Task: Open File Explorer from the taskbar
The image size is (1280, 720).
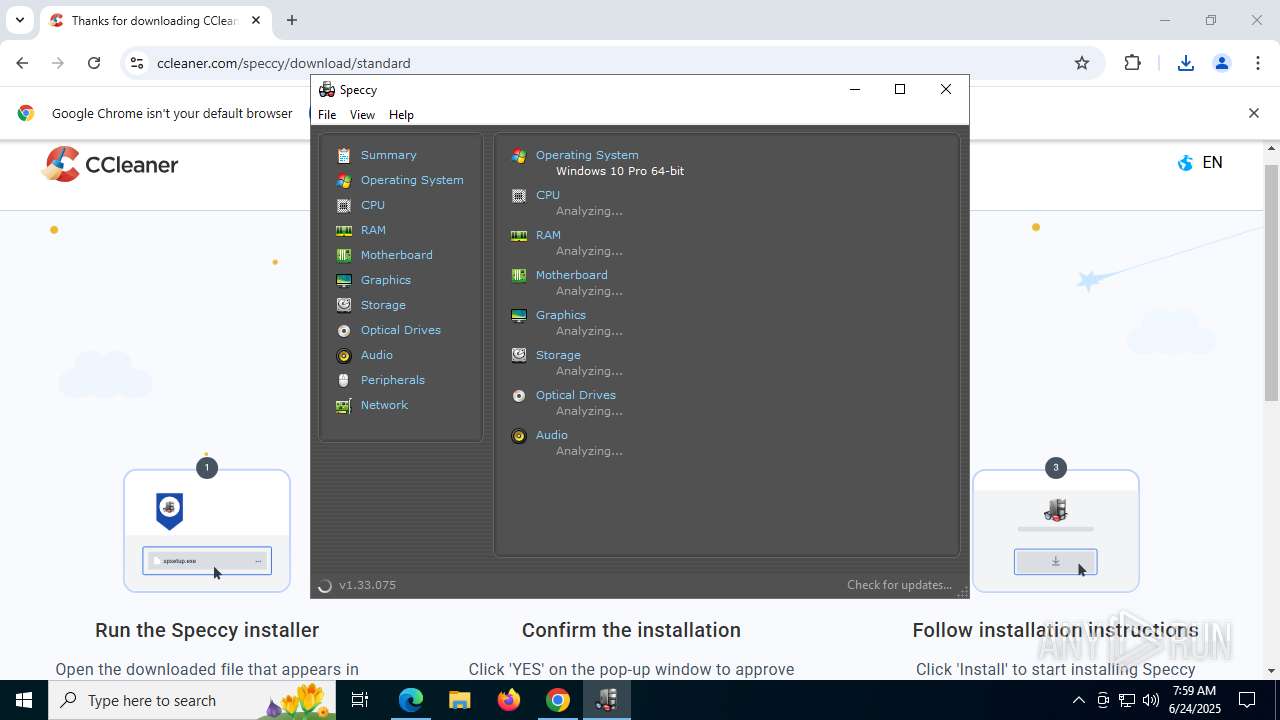Action: pyautogui.click(x=460, y=700)
